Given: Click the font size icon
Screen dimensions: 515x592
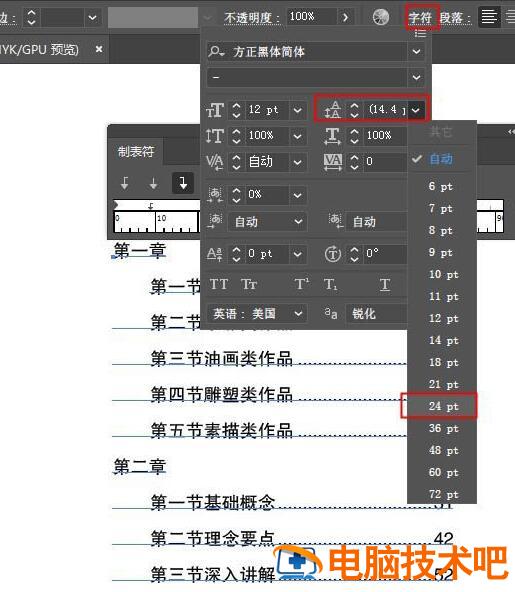Looking at the screenshot, I should click(x=215, y=110).
